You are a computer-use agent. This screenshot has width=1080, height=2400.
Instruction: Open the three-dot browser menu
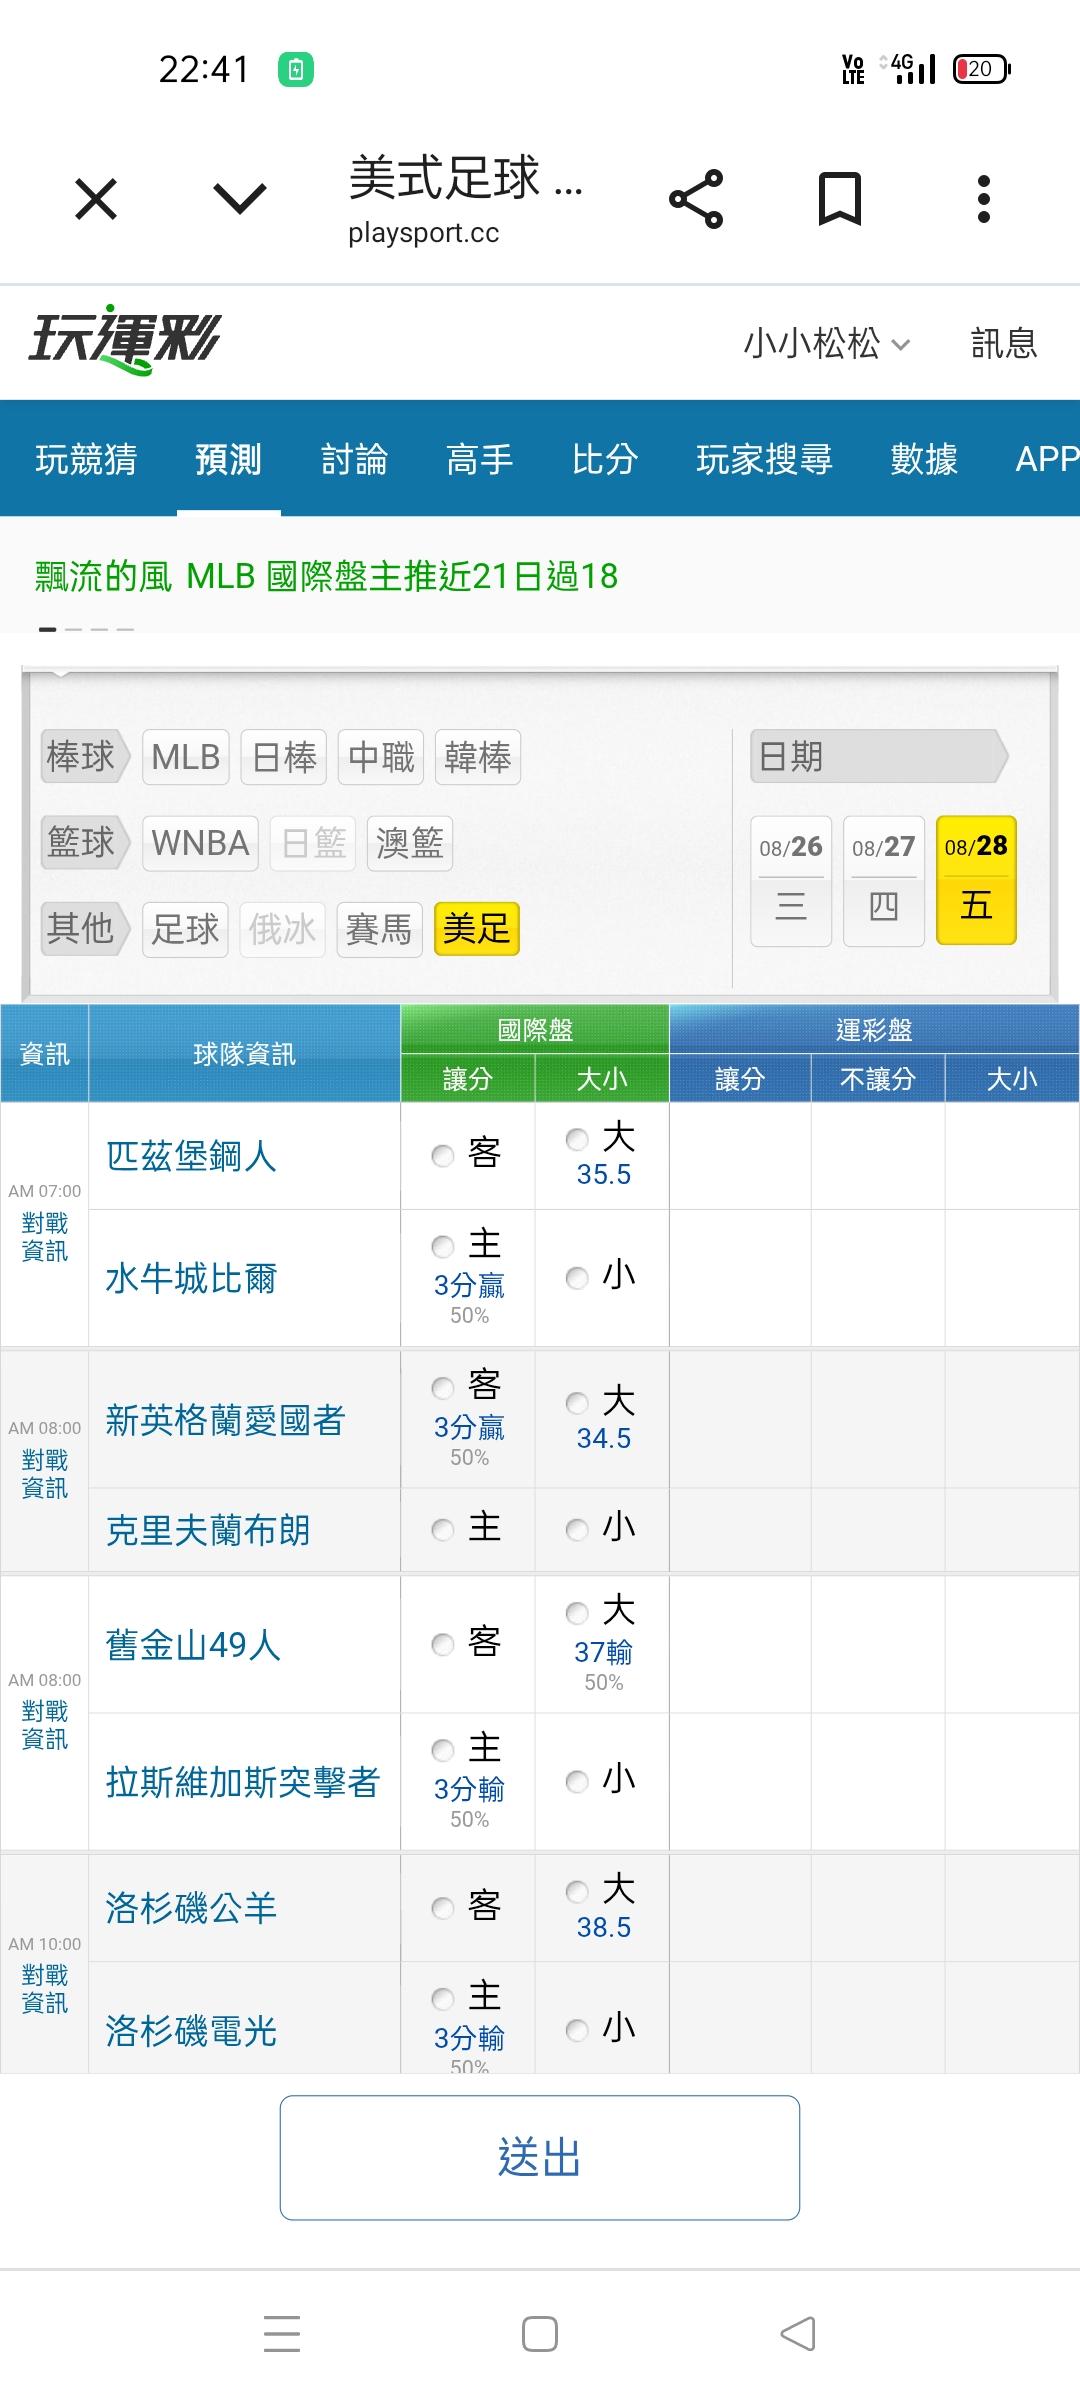click(x=984, y=199)
